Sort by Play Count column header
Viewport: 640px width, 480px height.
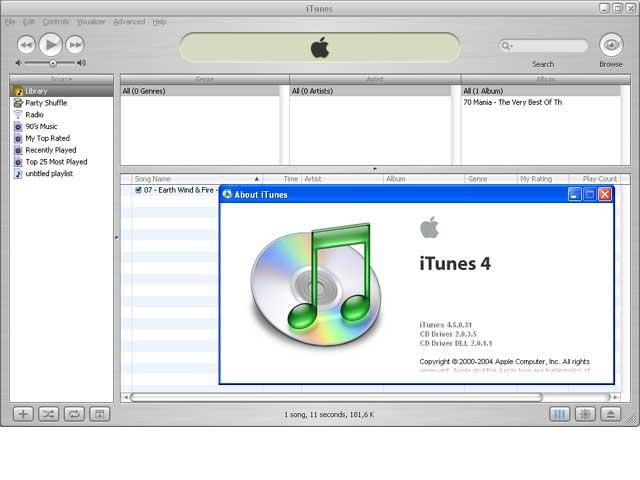[594, 179]
